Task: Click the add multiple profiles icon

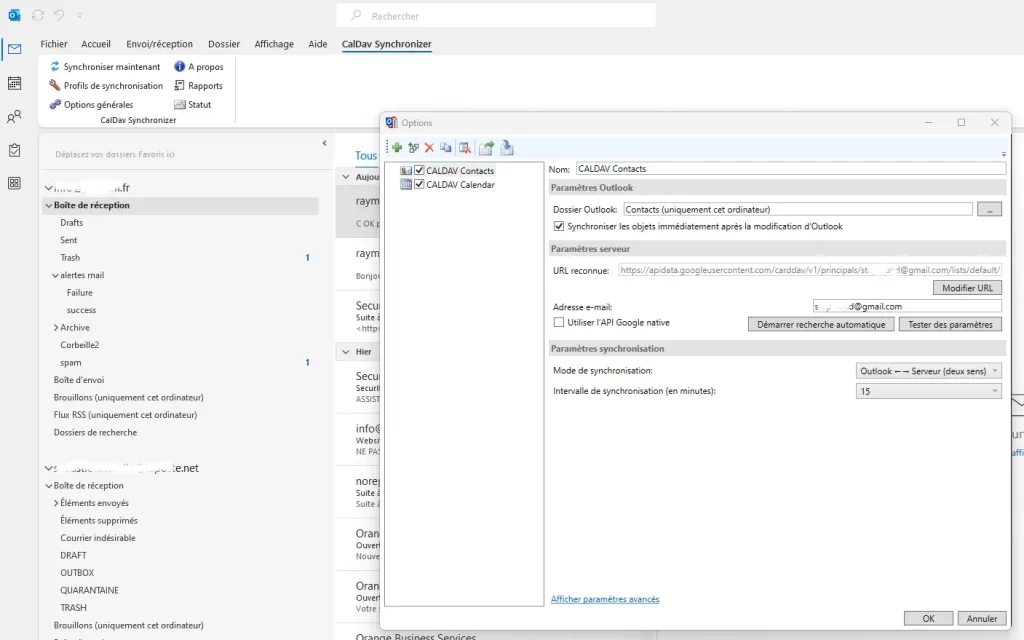Action: click(x=413, y=148)
